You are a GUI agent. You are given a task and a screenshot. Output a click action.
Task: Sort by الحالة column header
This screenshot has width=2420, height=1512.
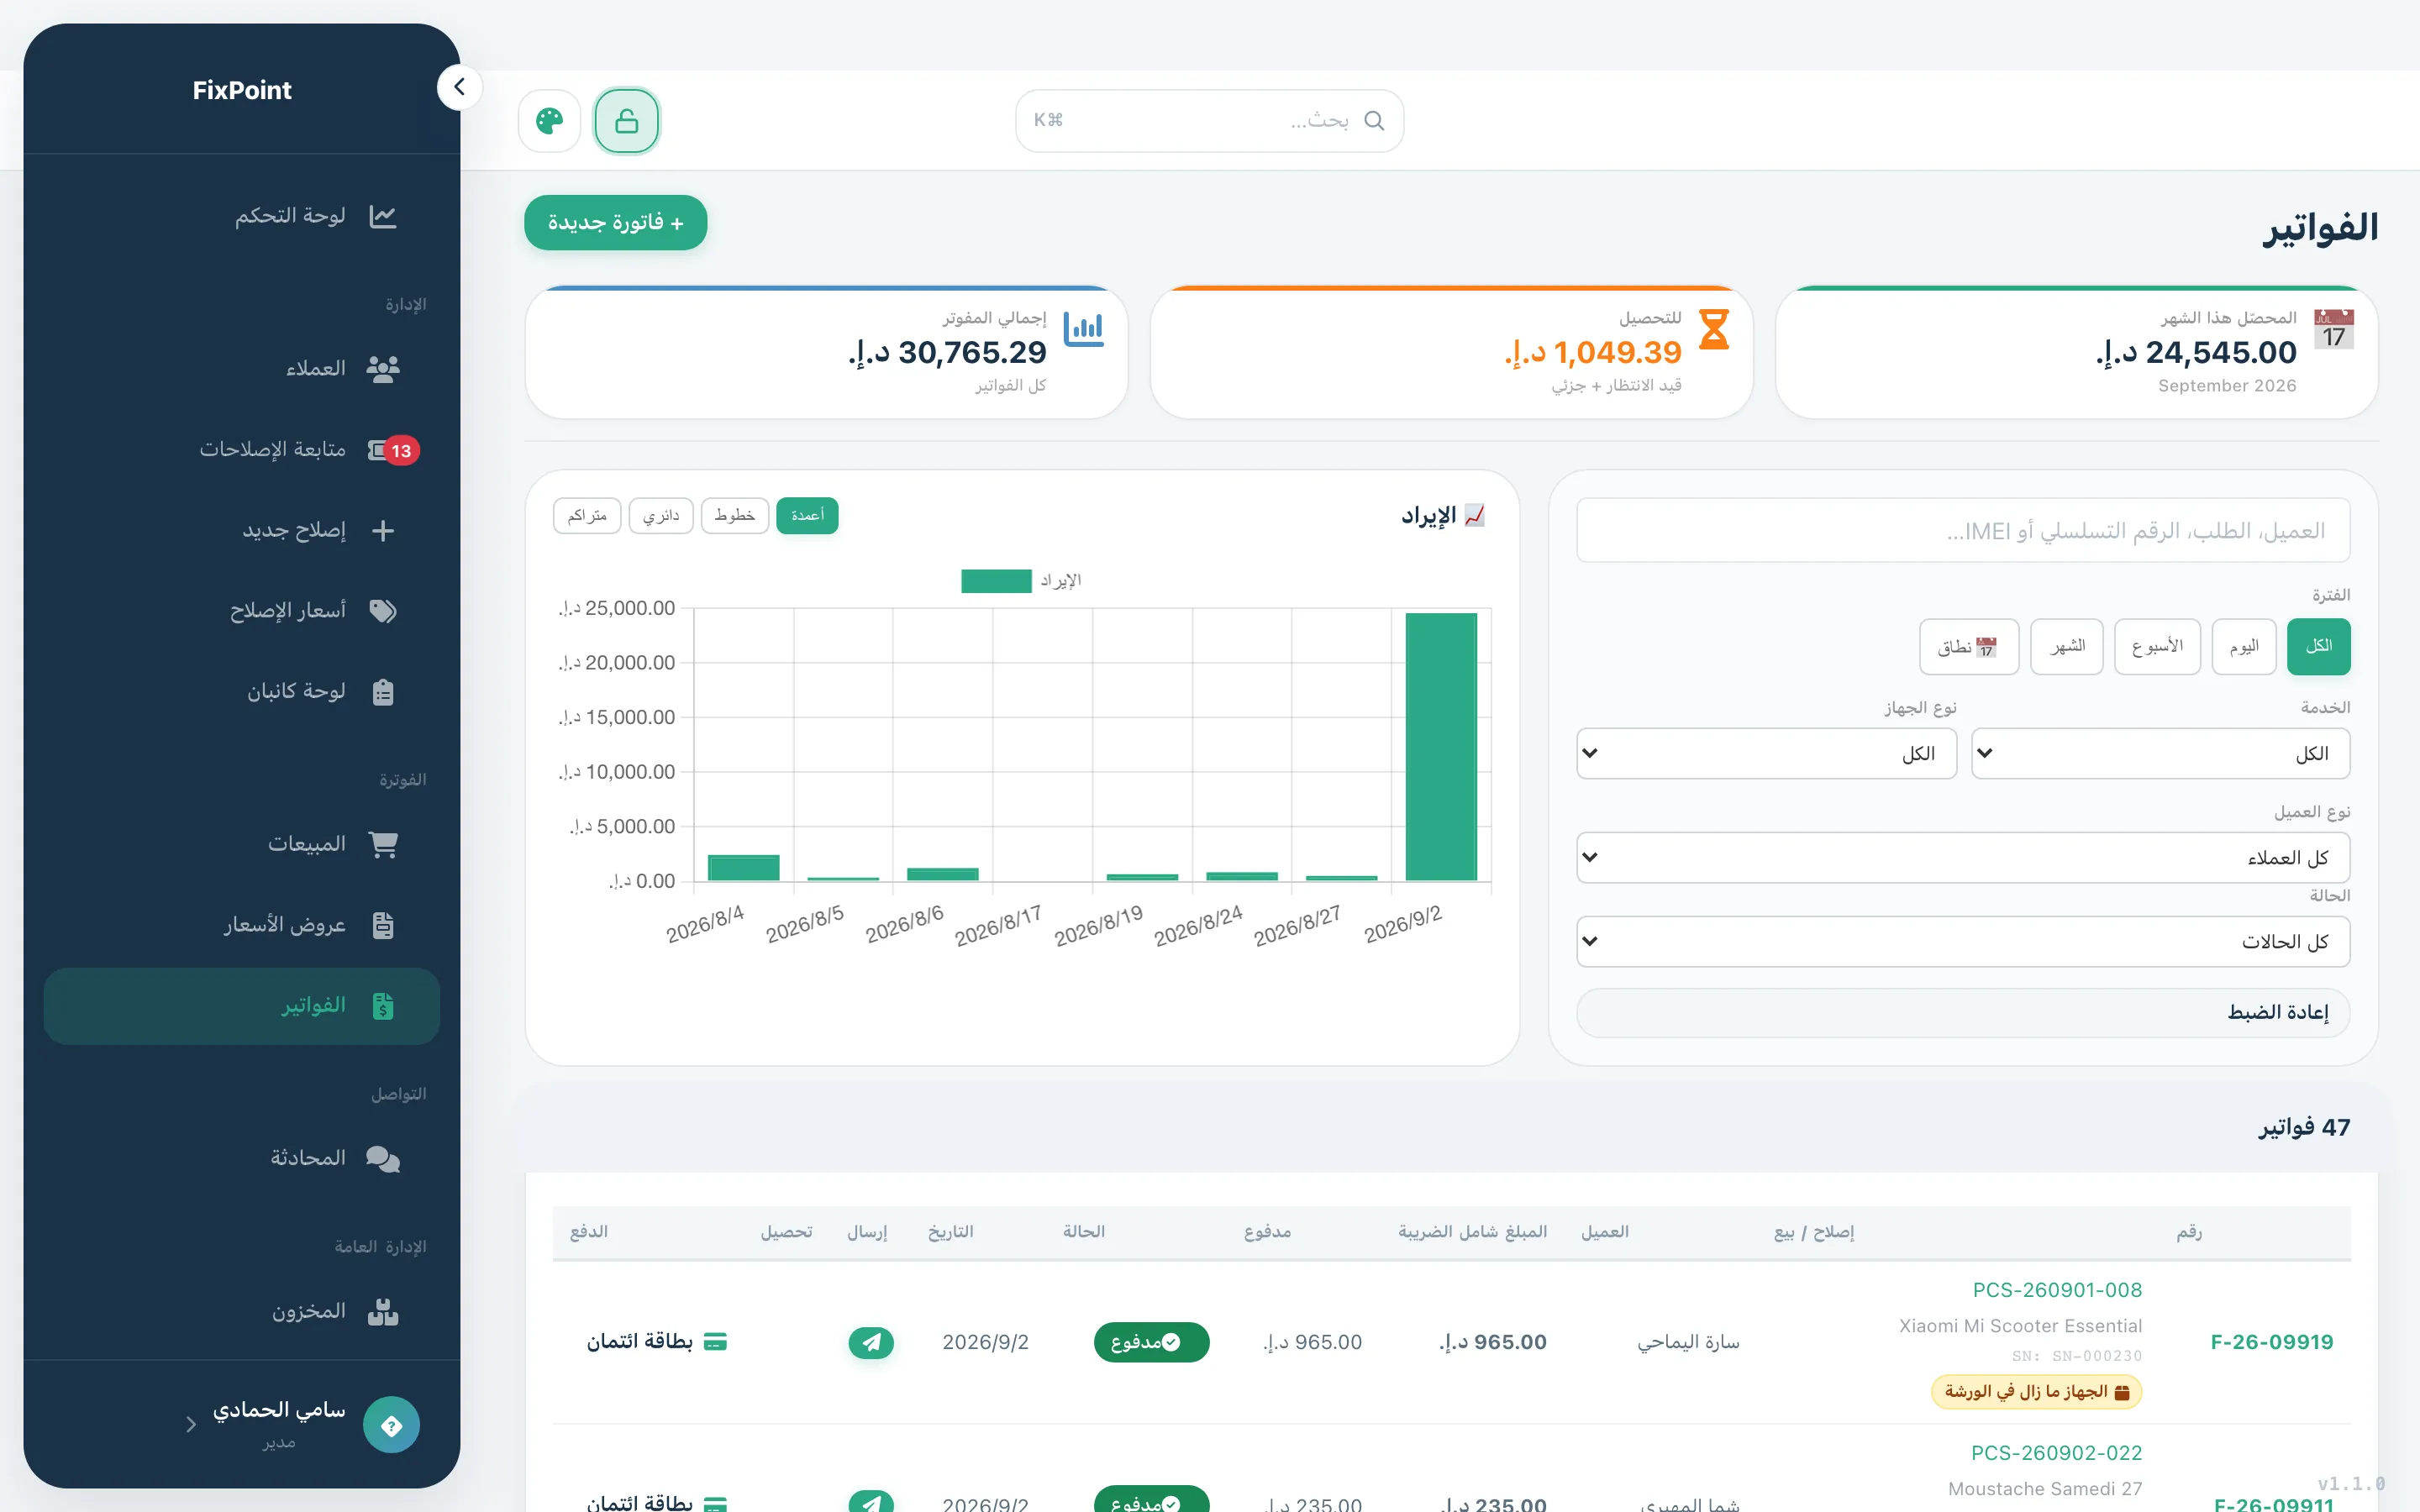[x=1084, y=1232]
